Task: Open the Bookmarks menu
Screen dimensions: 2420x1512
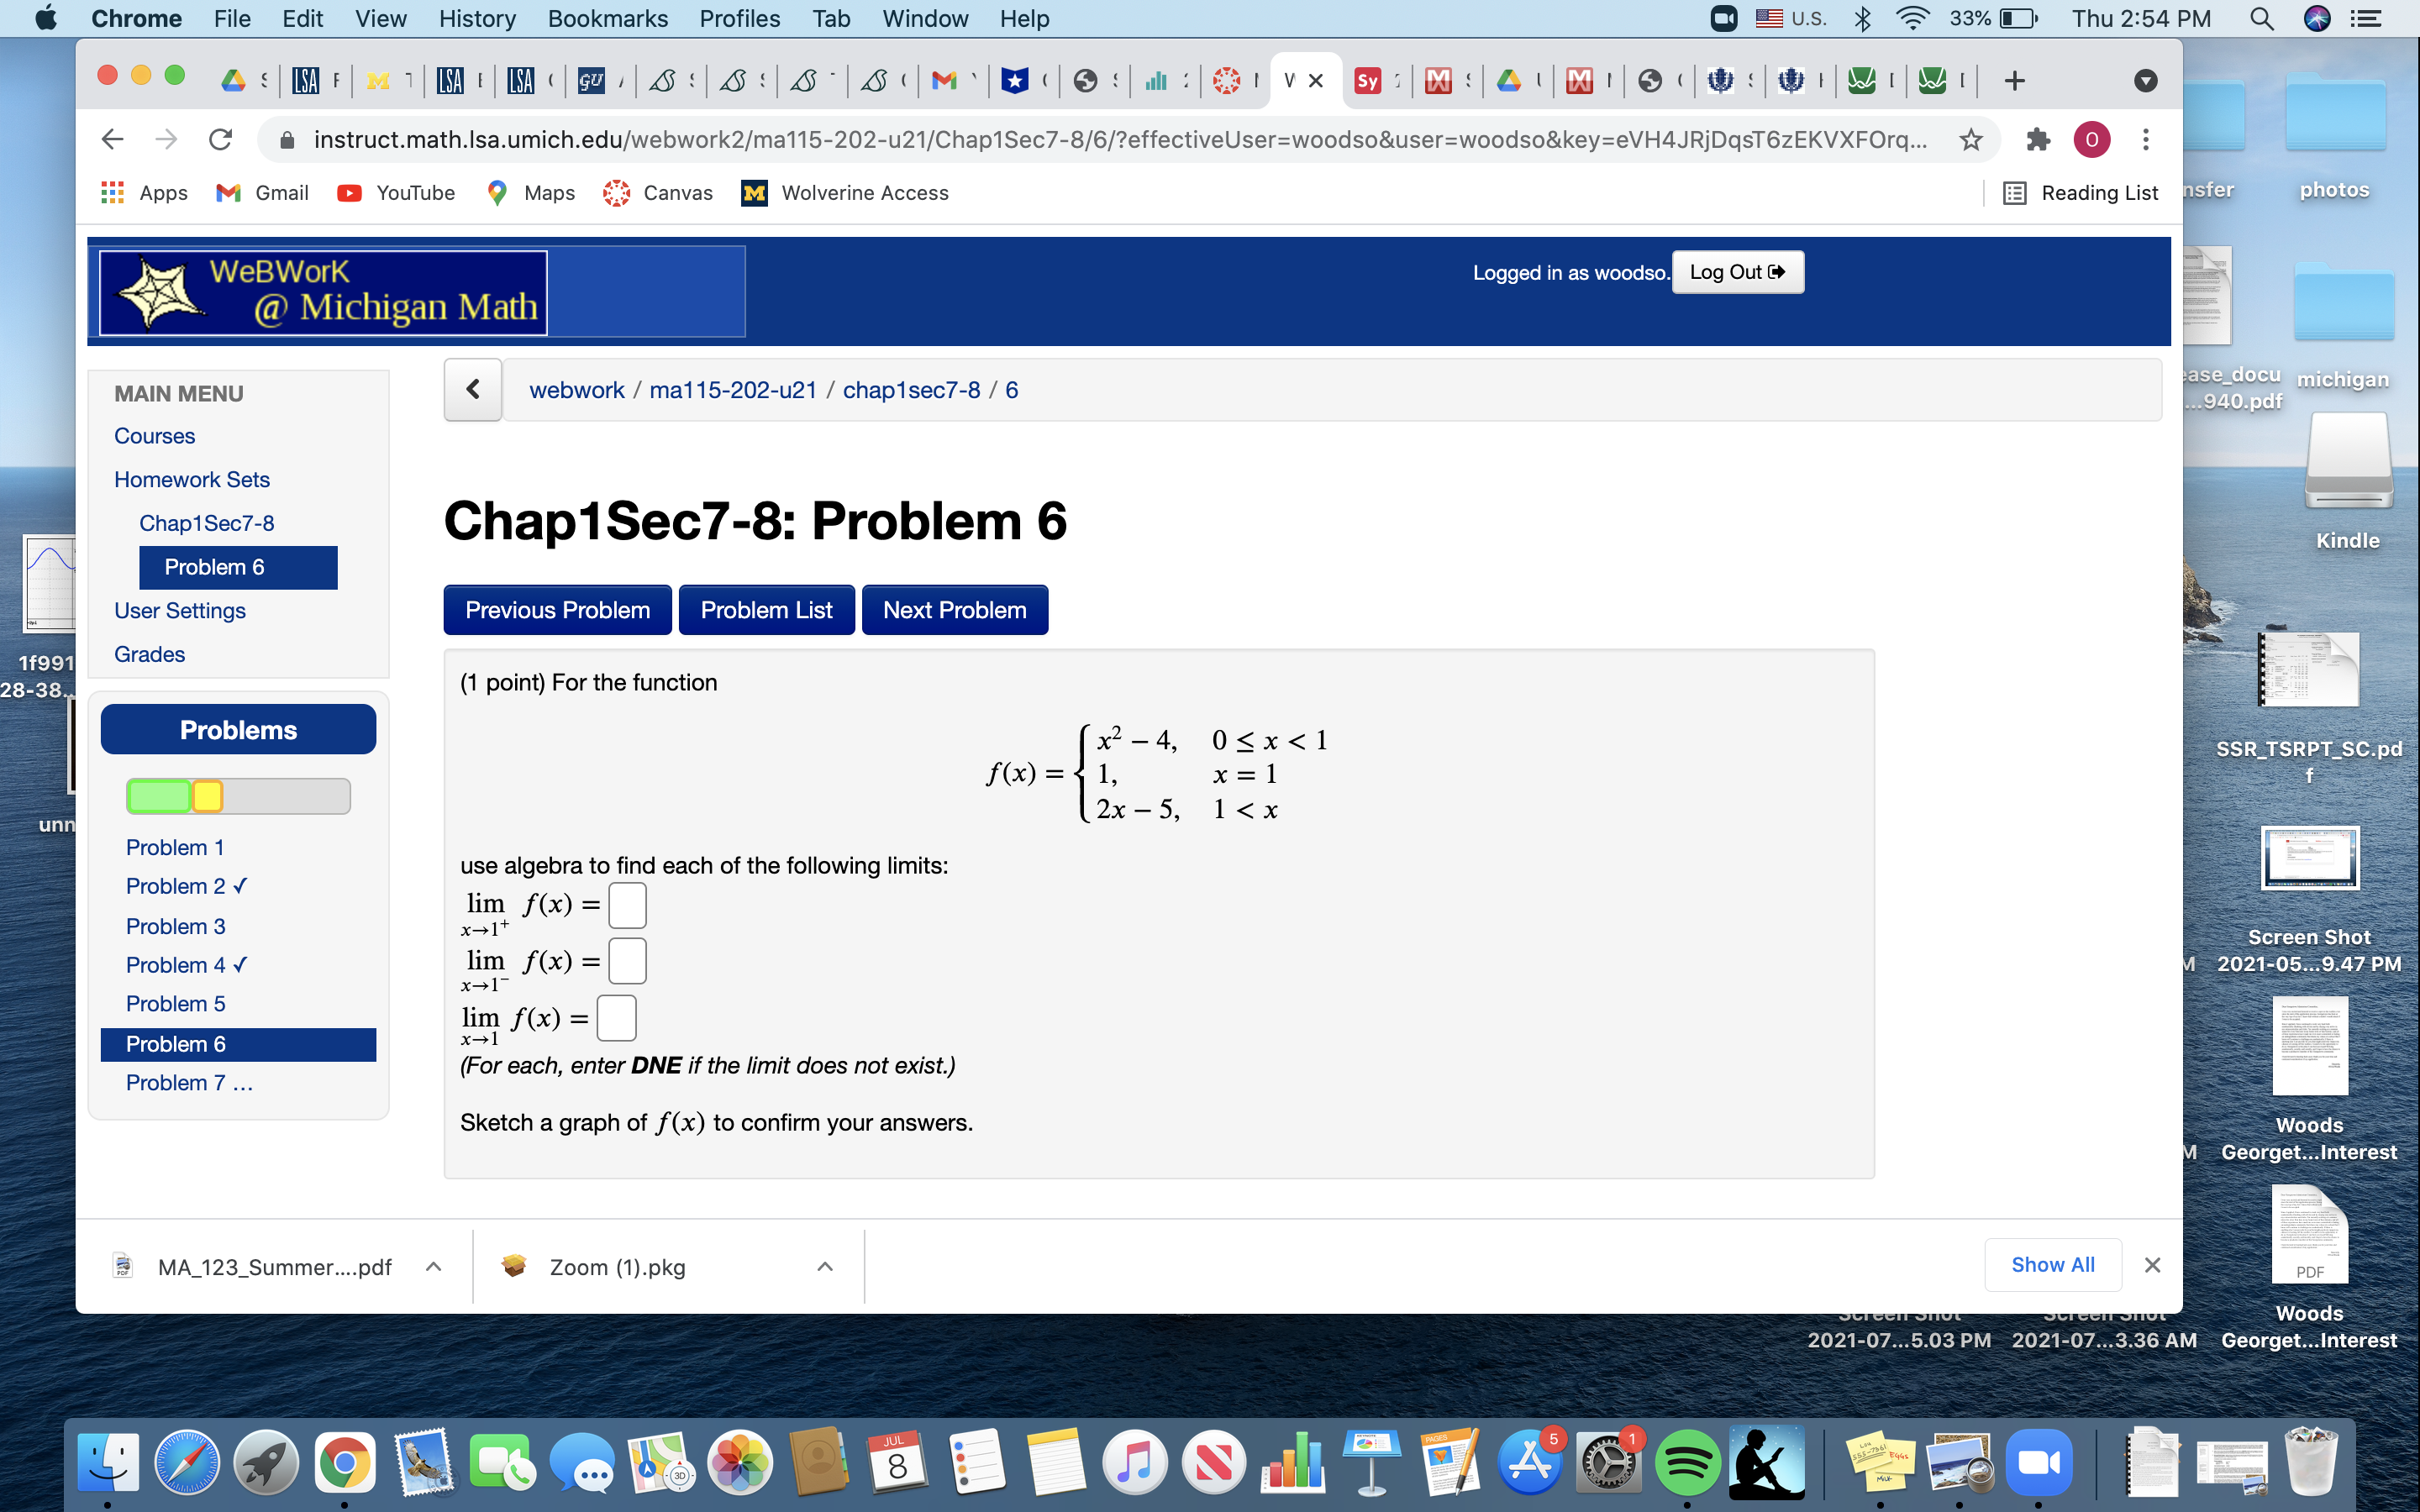Action: point(607,19)
